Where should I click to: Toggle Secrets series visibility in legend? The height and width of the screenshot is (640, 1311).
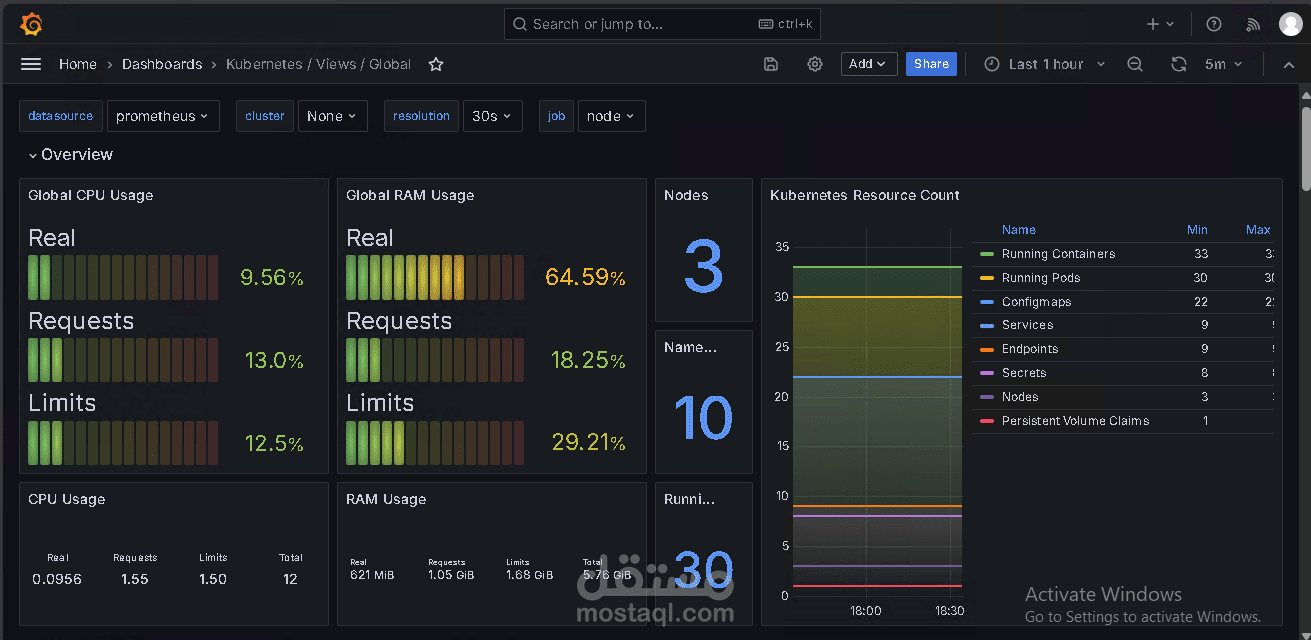pos(1025,372)
